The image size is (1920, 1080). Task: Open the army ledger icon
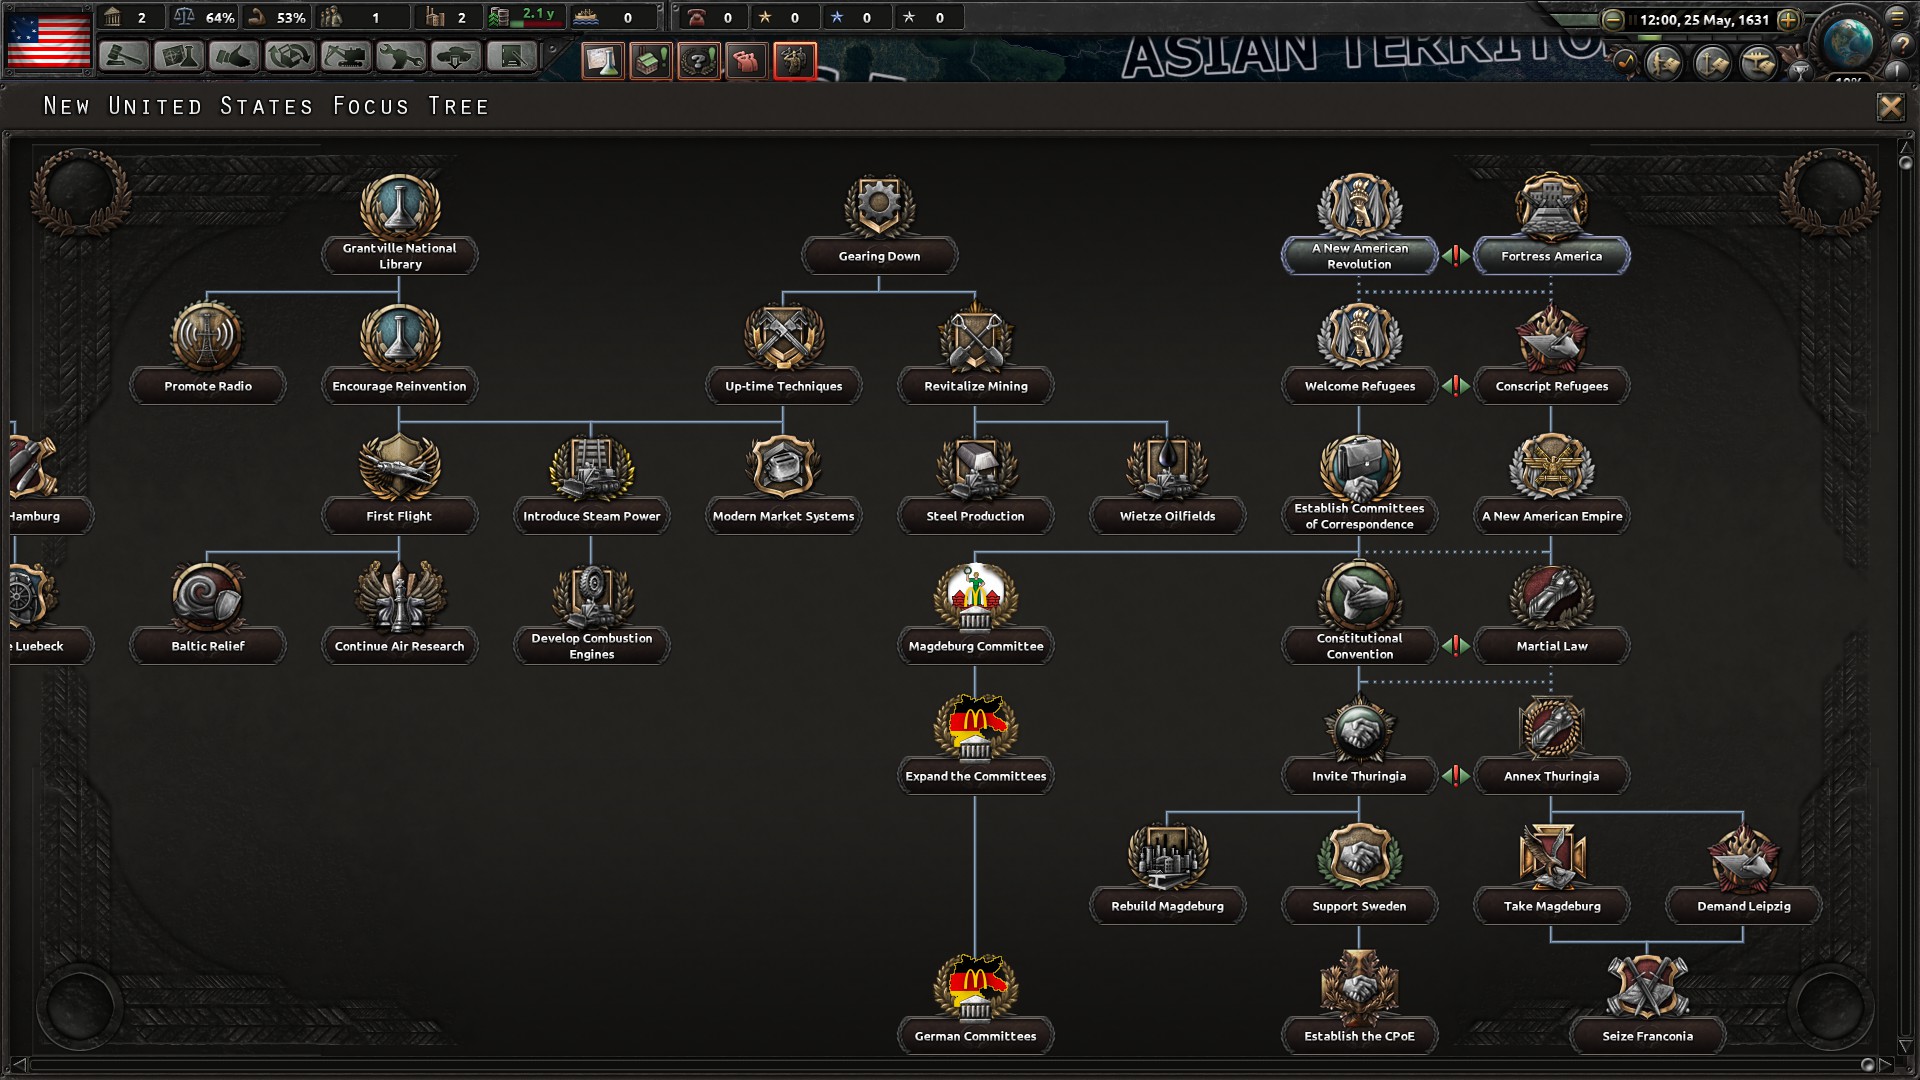point(1664,63)
